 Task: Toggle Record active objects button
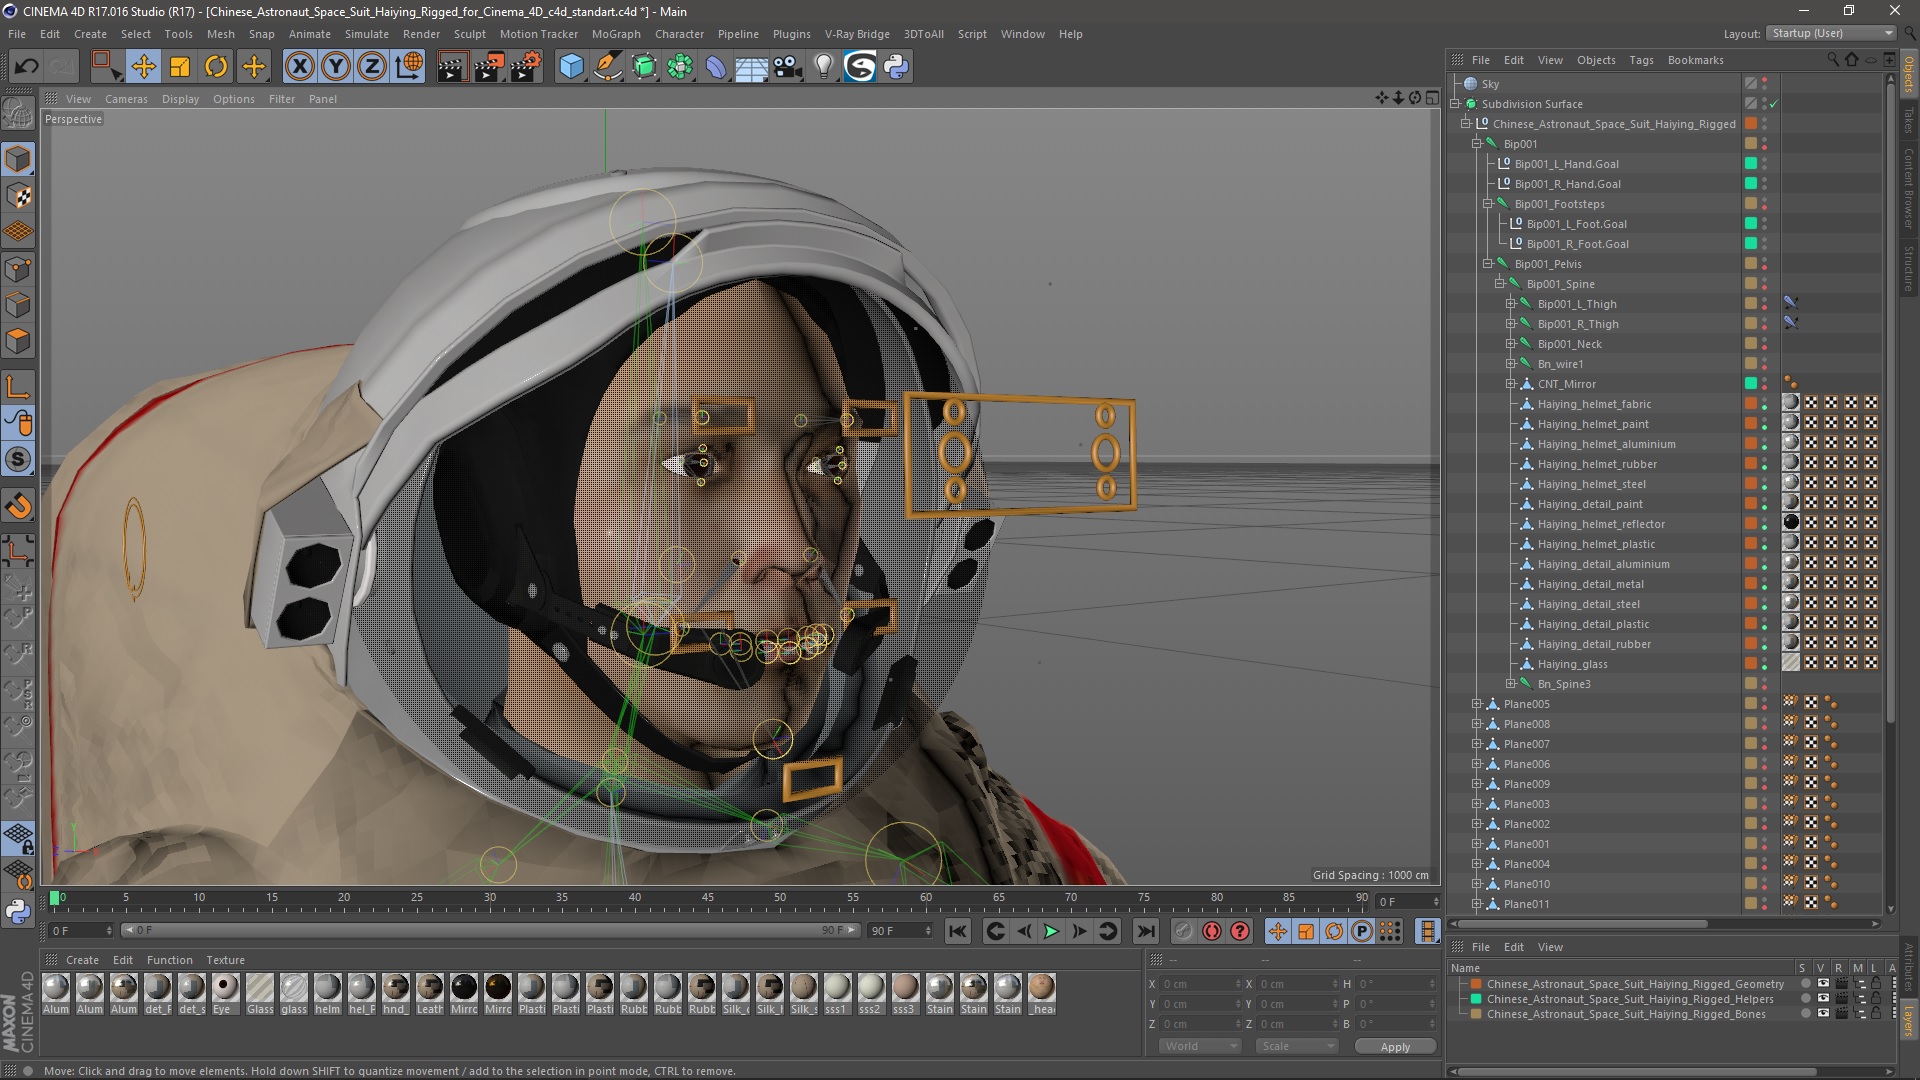tap(1184, 931)
